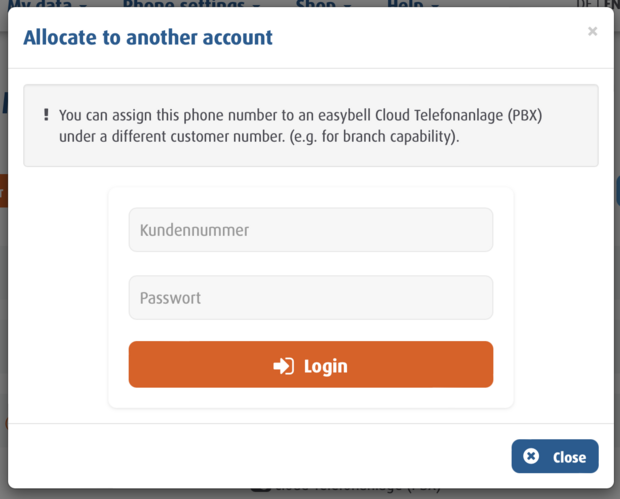620x499 pixels.
Task: Click the PBX assignment info message text
Action: 300,126
